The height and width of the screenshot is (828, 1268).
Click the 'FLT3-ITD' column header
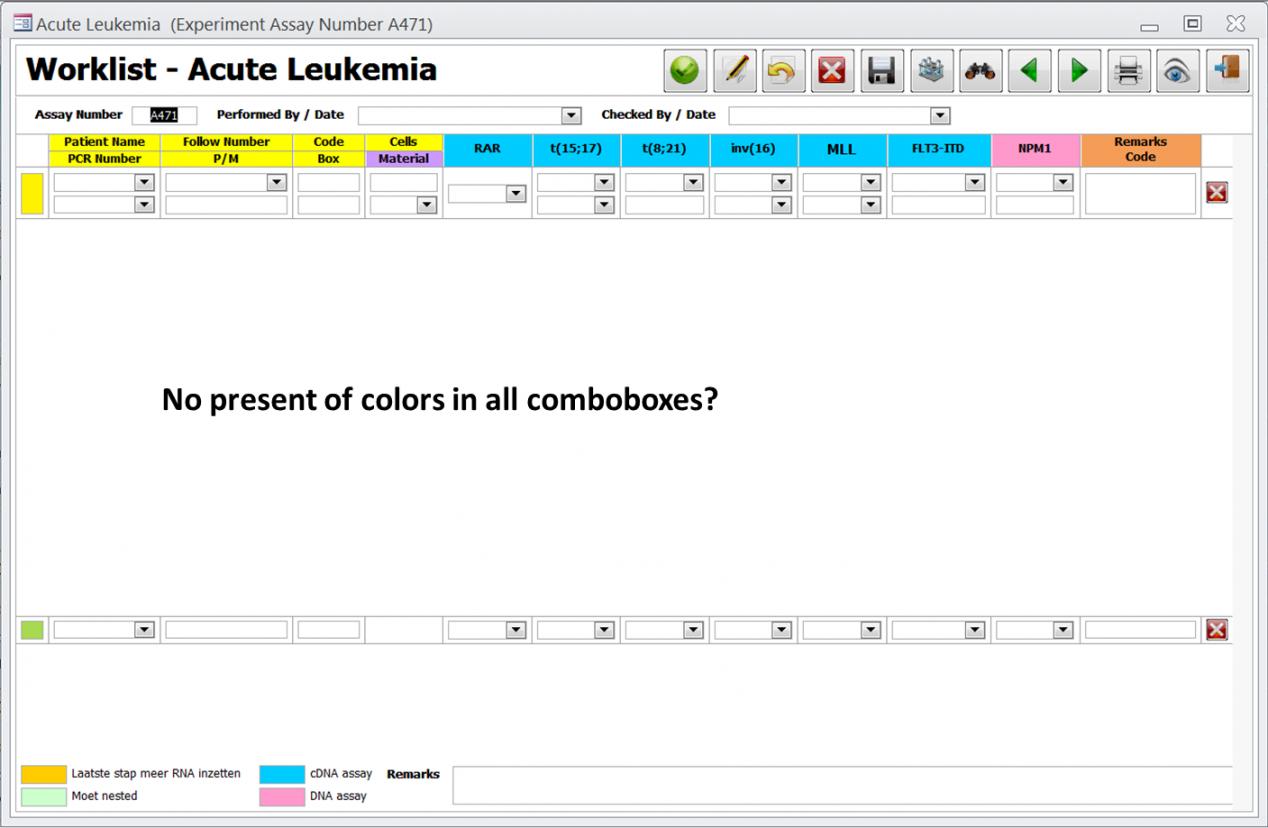pos(939,149)
